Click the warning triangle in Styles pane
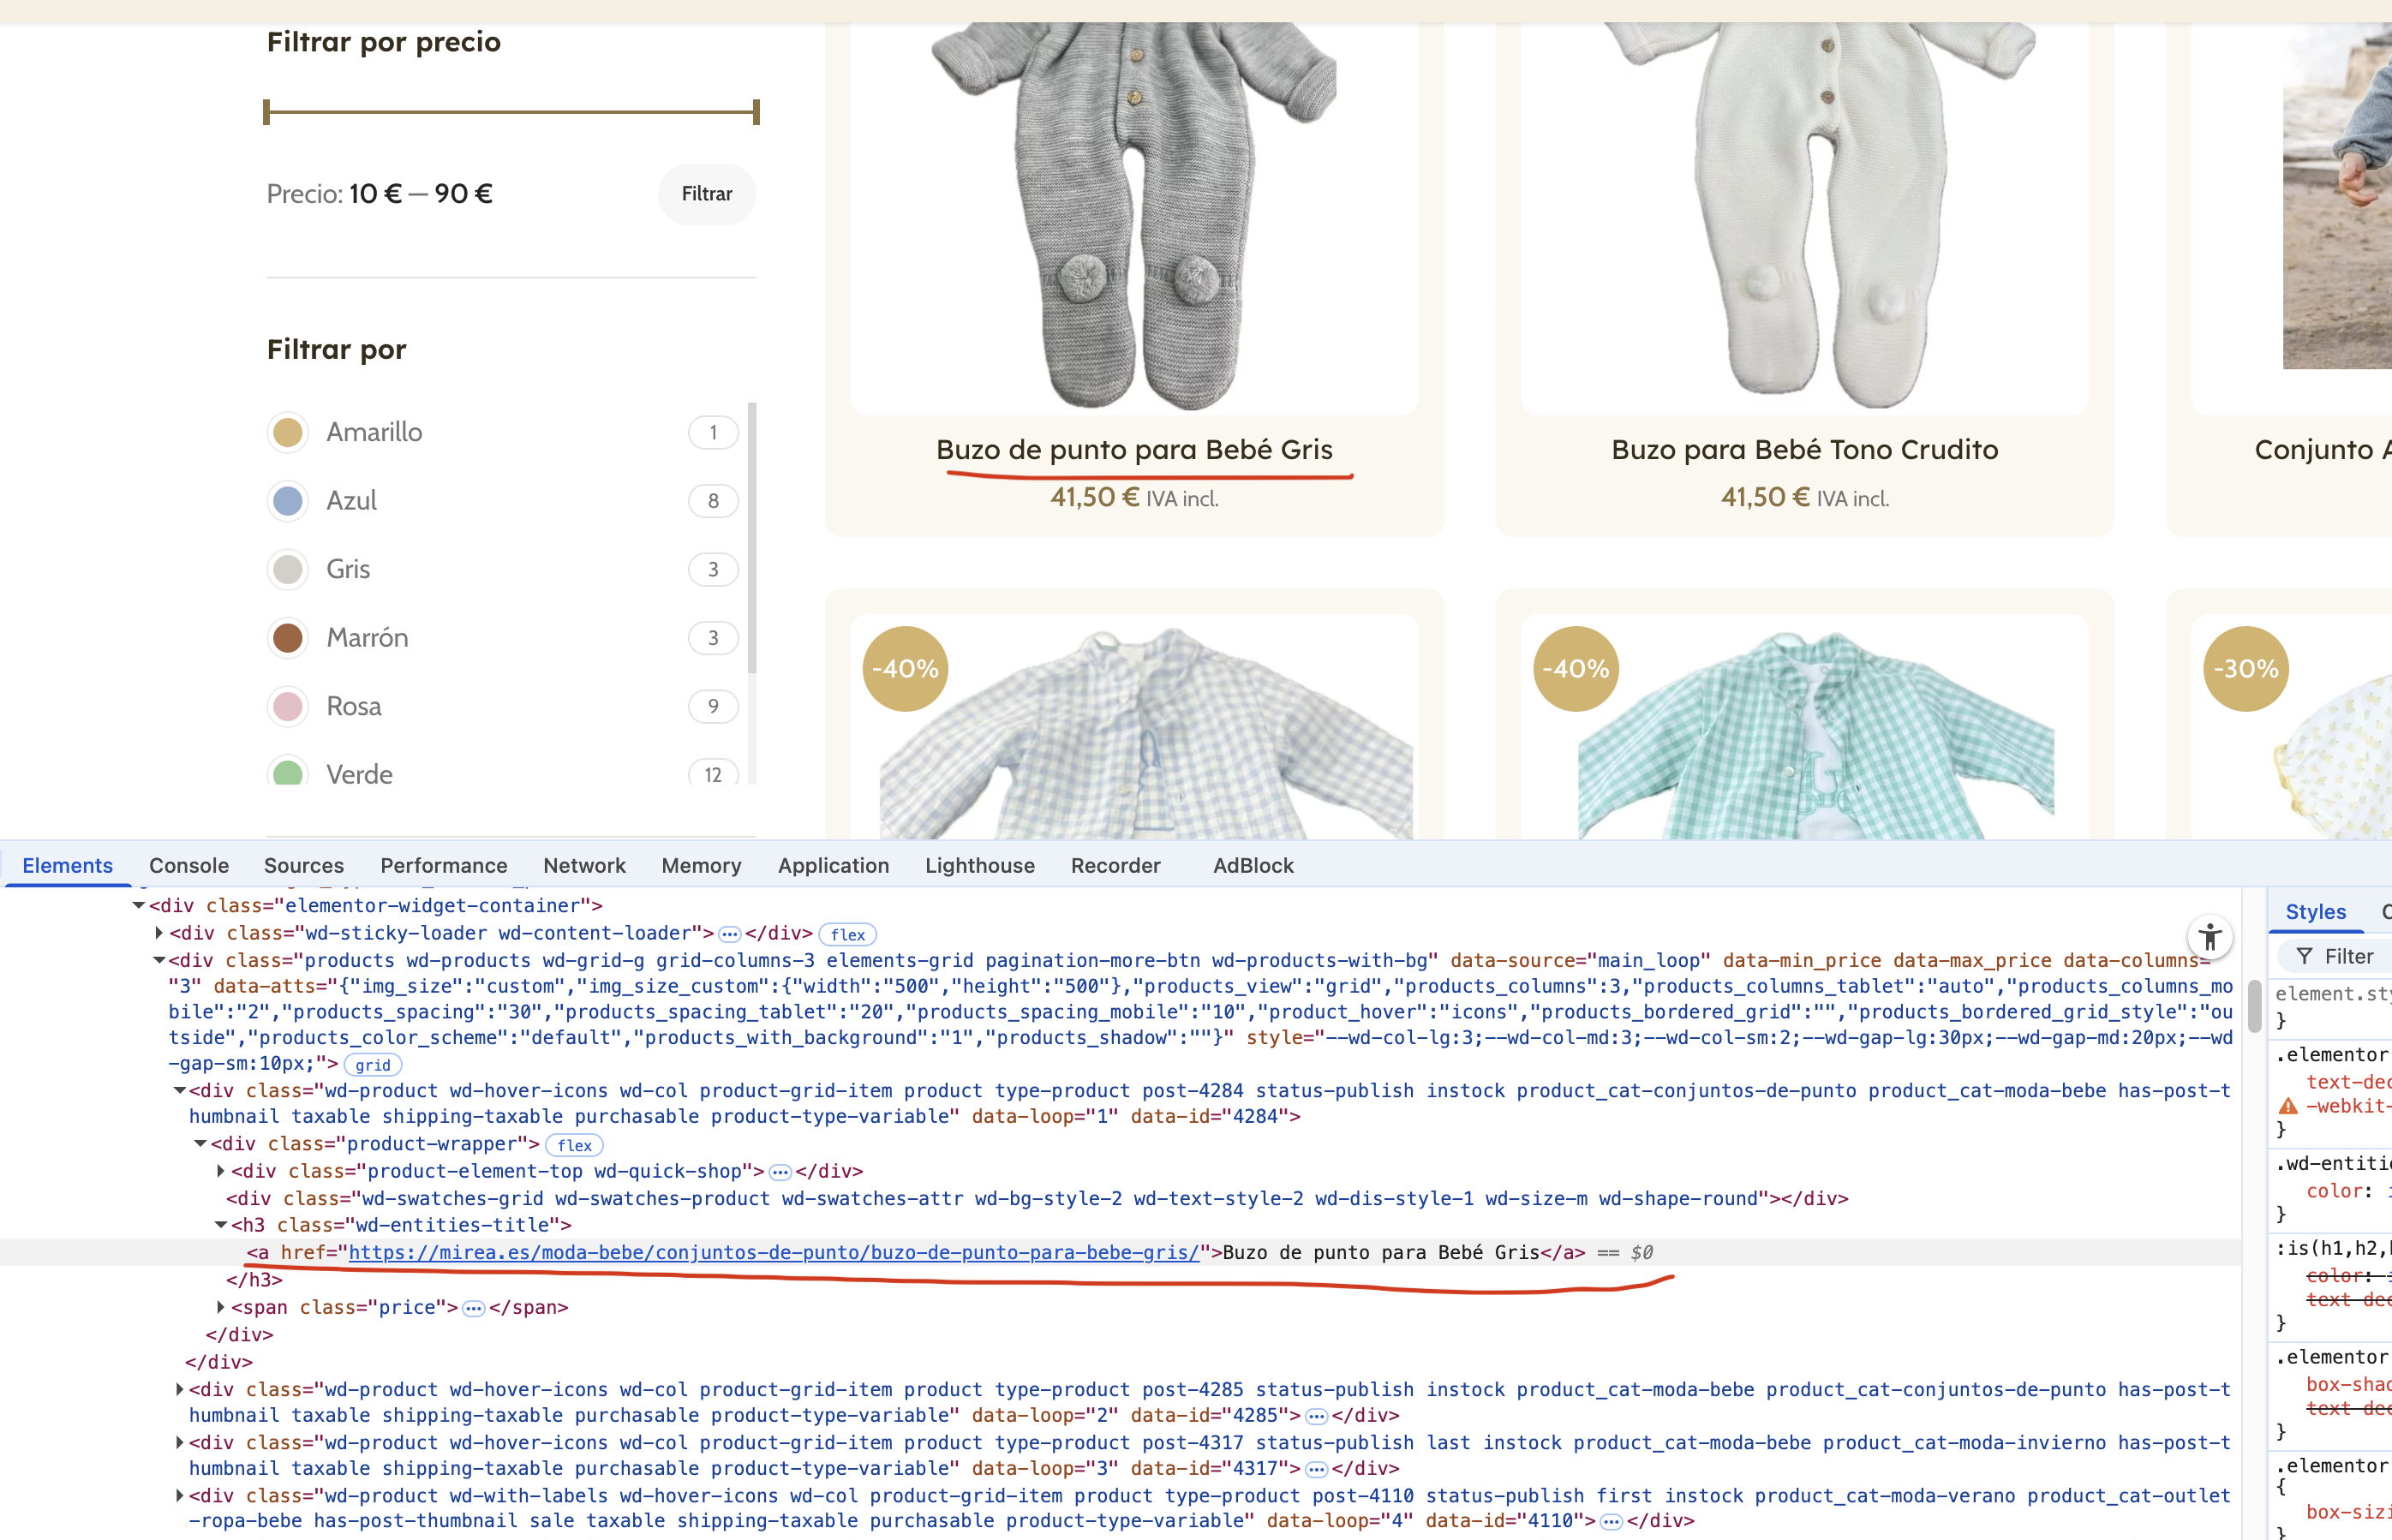Image resolution: width=2392 pixels, height=1540 pixels. 2288,1106
